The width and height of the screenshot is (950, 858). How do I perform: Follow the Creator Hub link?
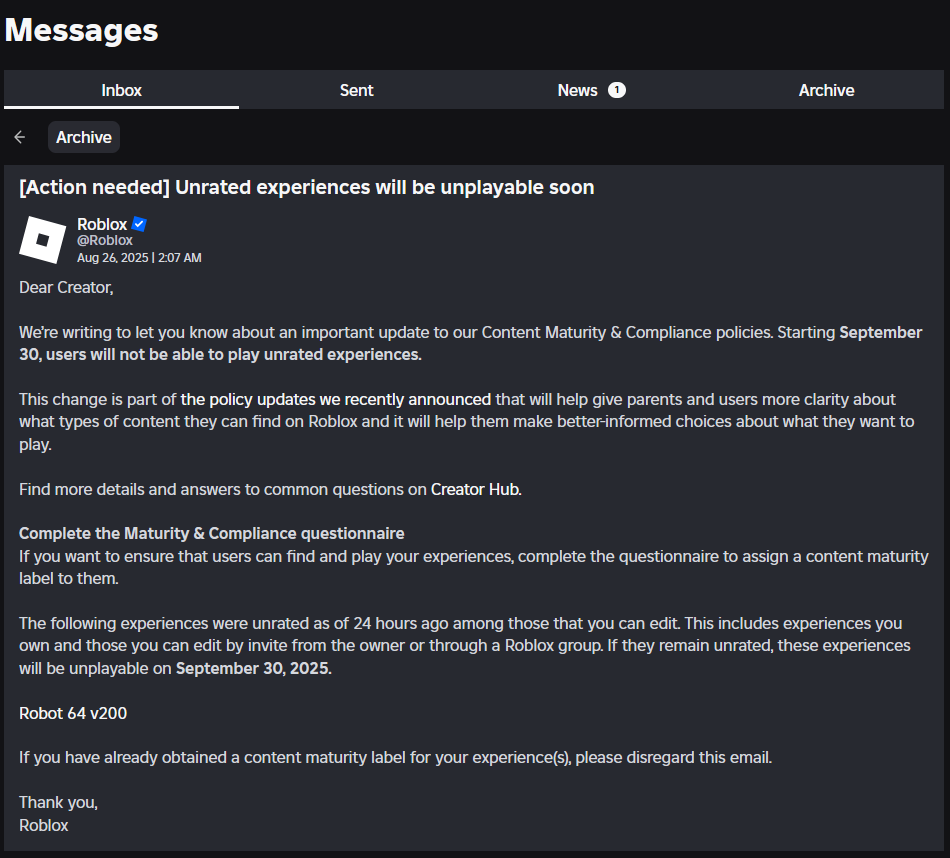tap(475, 489)
